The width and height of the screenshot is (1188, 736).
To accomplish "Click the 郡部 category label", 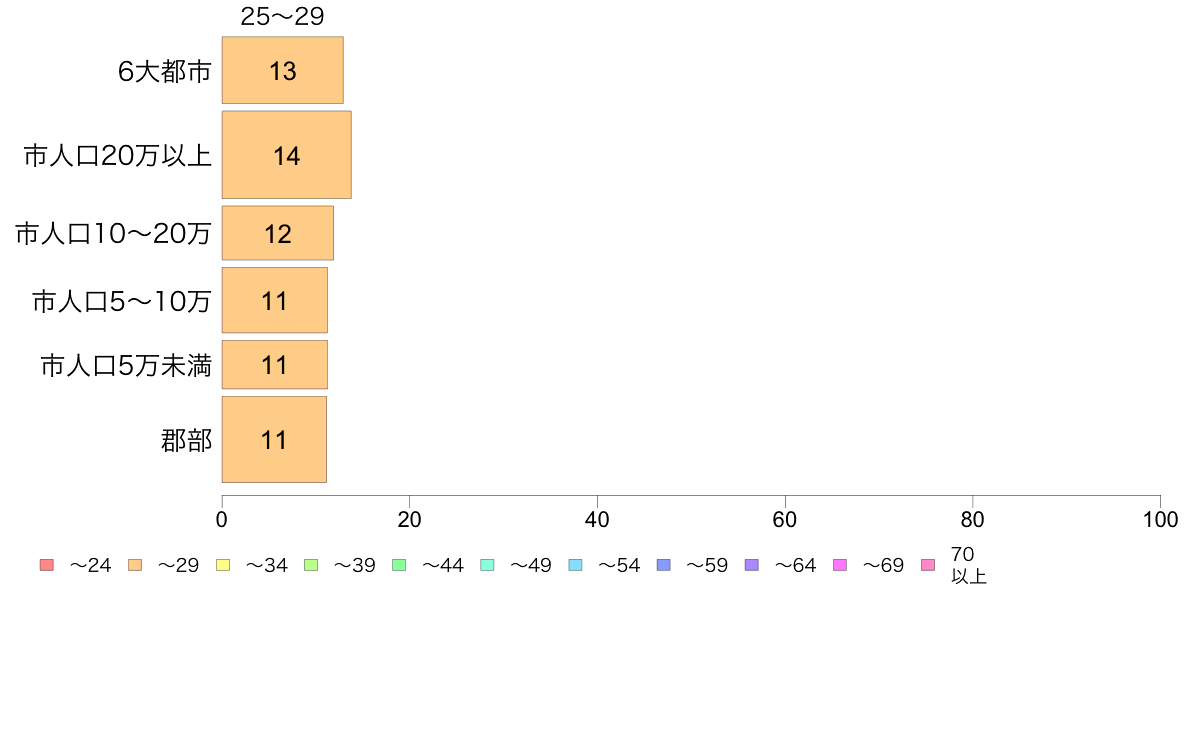I will pos(186,440).
